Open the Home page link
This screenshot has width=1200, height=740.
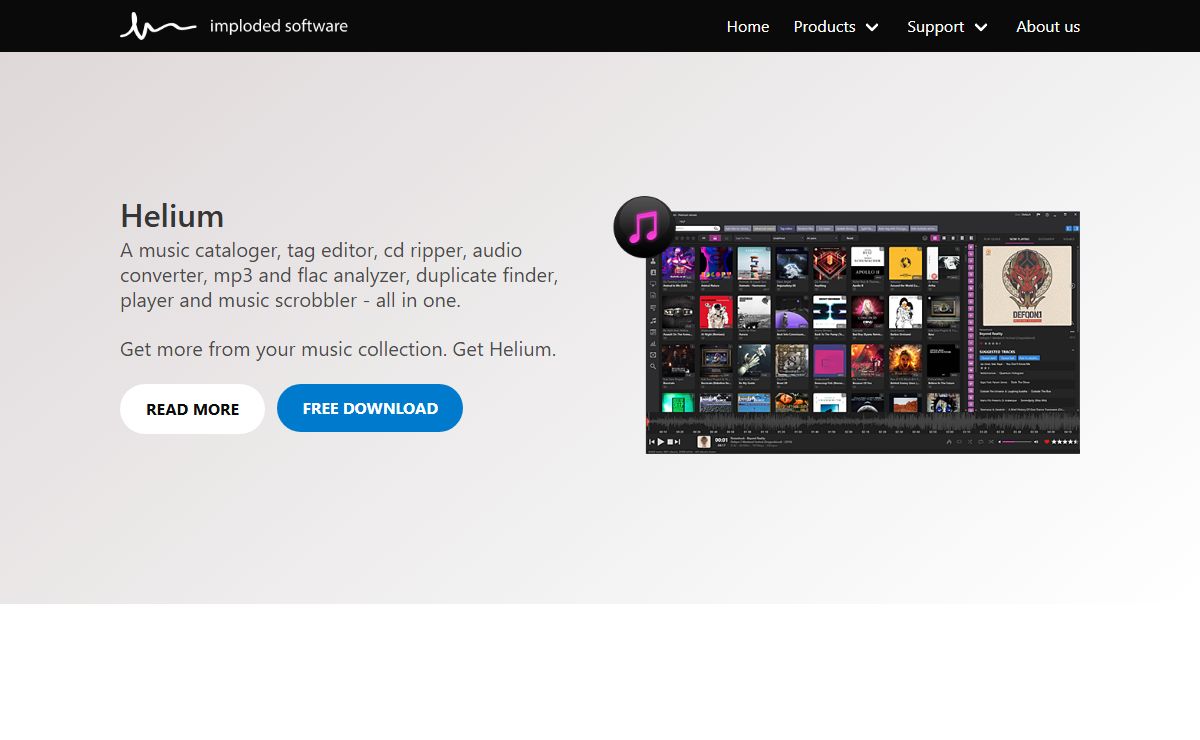(x=748, y=27)
